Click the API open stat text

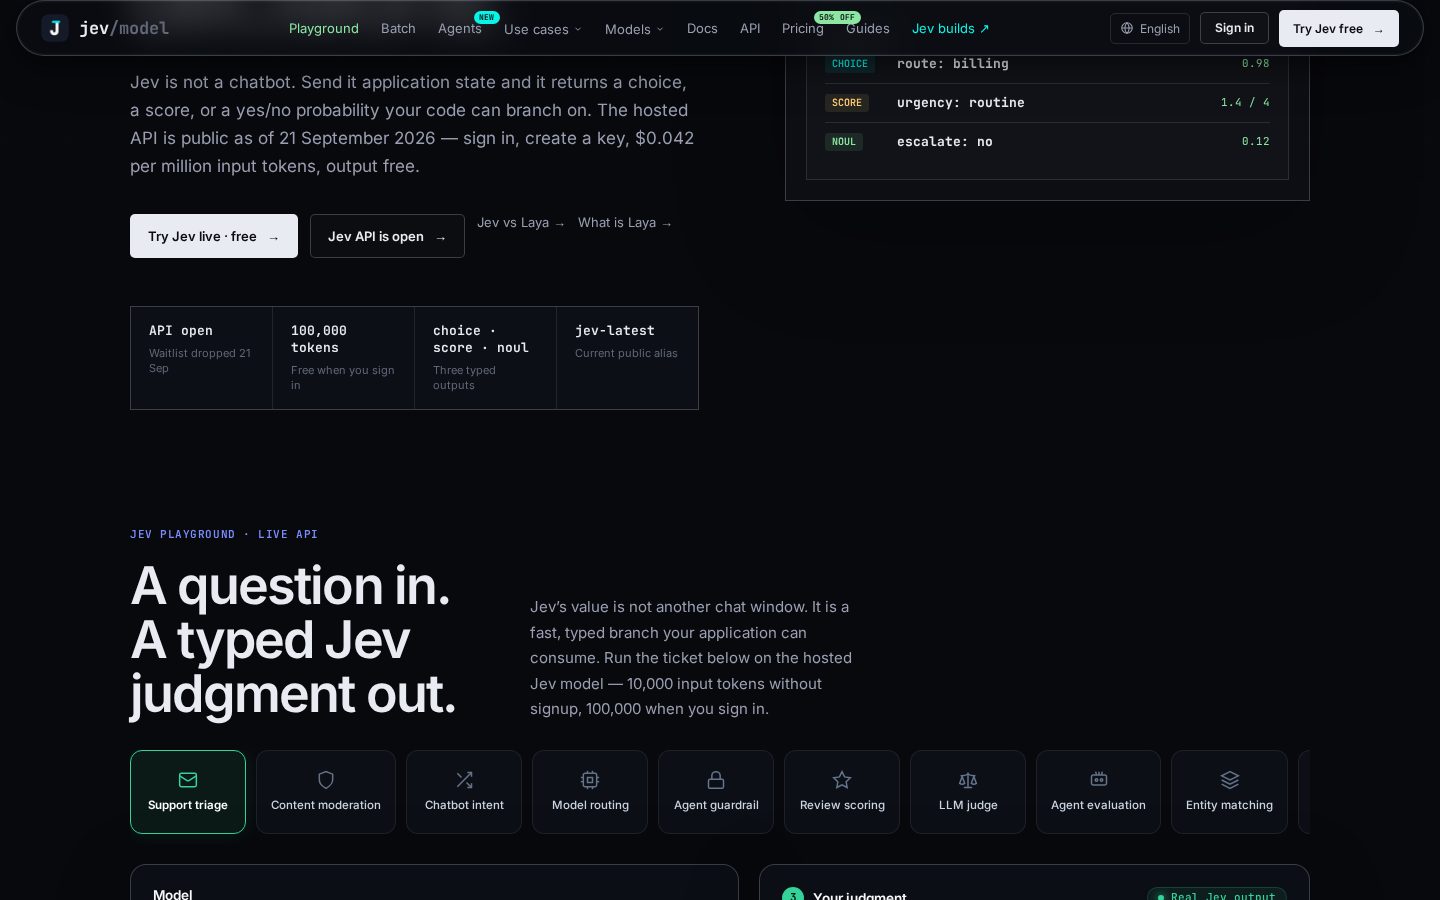[x=181, y=331]
